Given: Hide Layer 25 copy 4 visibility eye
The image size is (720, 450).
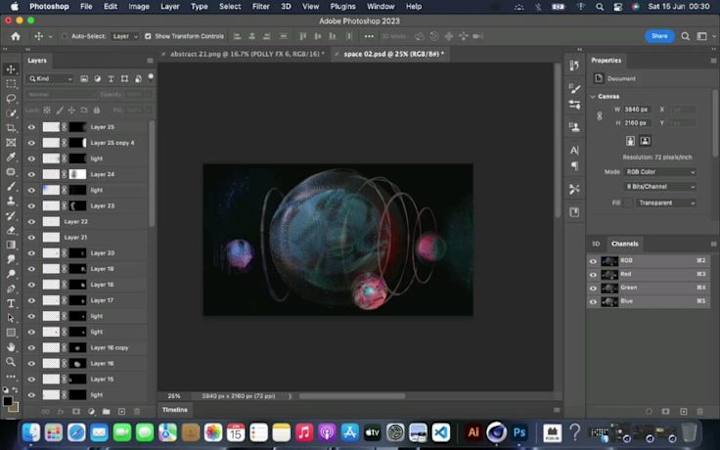Looking at the screenshot, I should pos(31,143).
